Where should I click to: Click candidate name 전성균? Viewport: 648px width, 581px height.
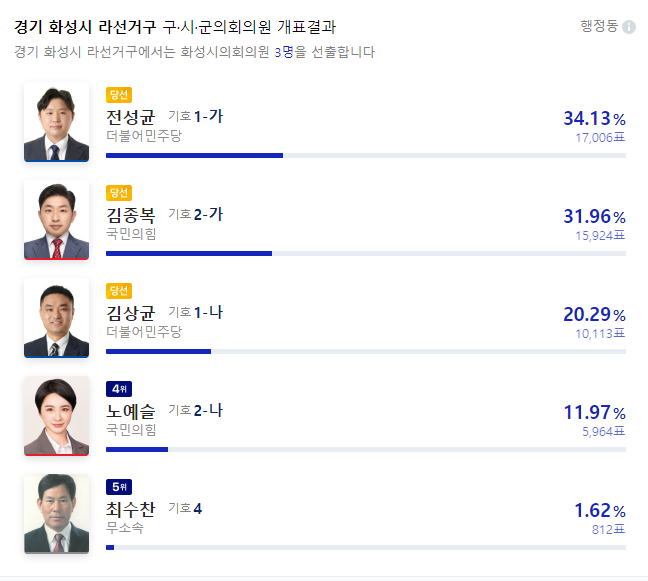[x=130, y=117]
